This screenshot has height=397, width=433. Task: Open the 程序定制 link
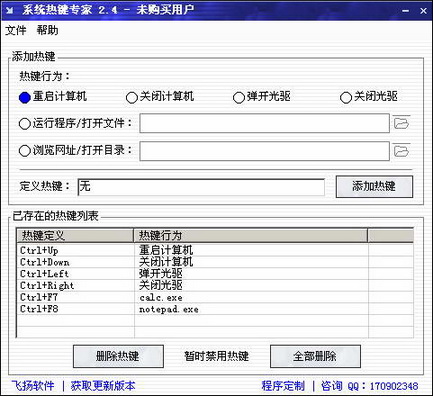pos(283,386)
